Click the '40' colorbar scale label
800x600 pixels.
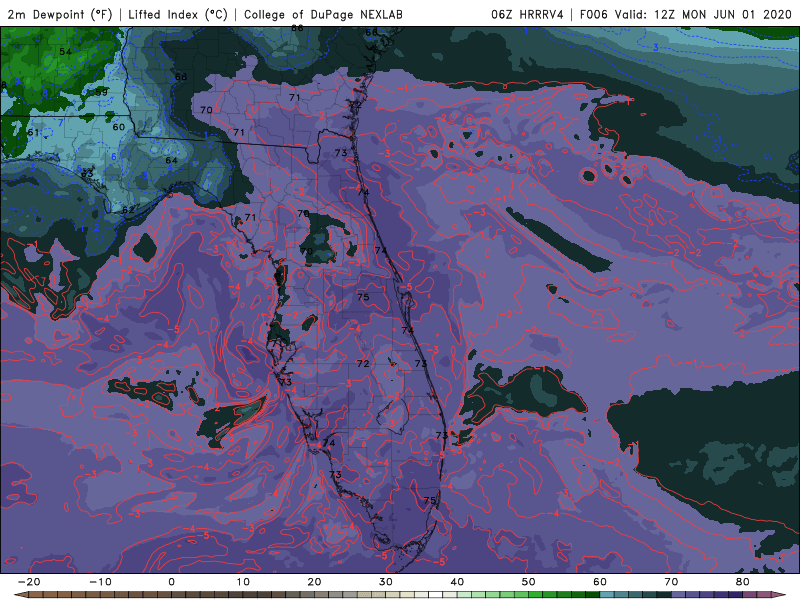[457, 582]
